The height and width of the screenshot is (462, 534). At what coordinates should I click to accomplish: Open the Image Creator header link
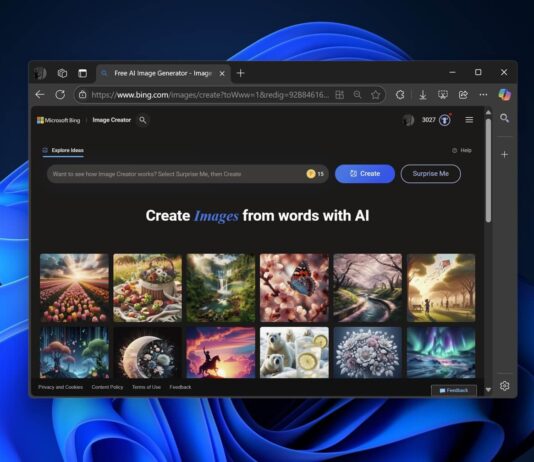(x=112, y=120)
